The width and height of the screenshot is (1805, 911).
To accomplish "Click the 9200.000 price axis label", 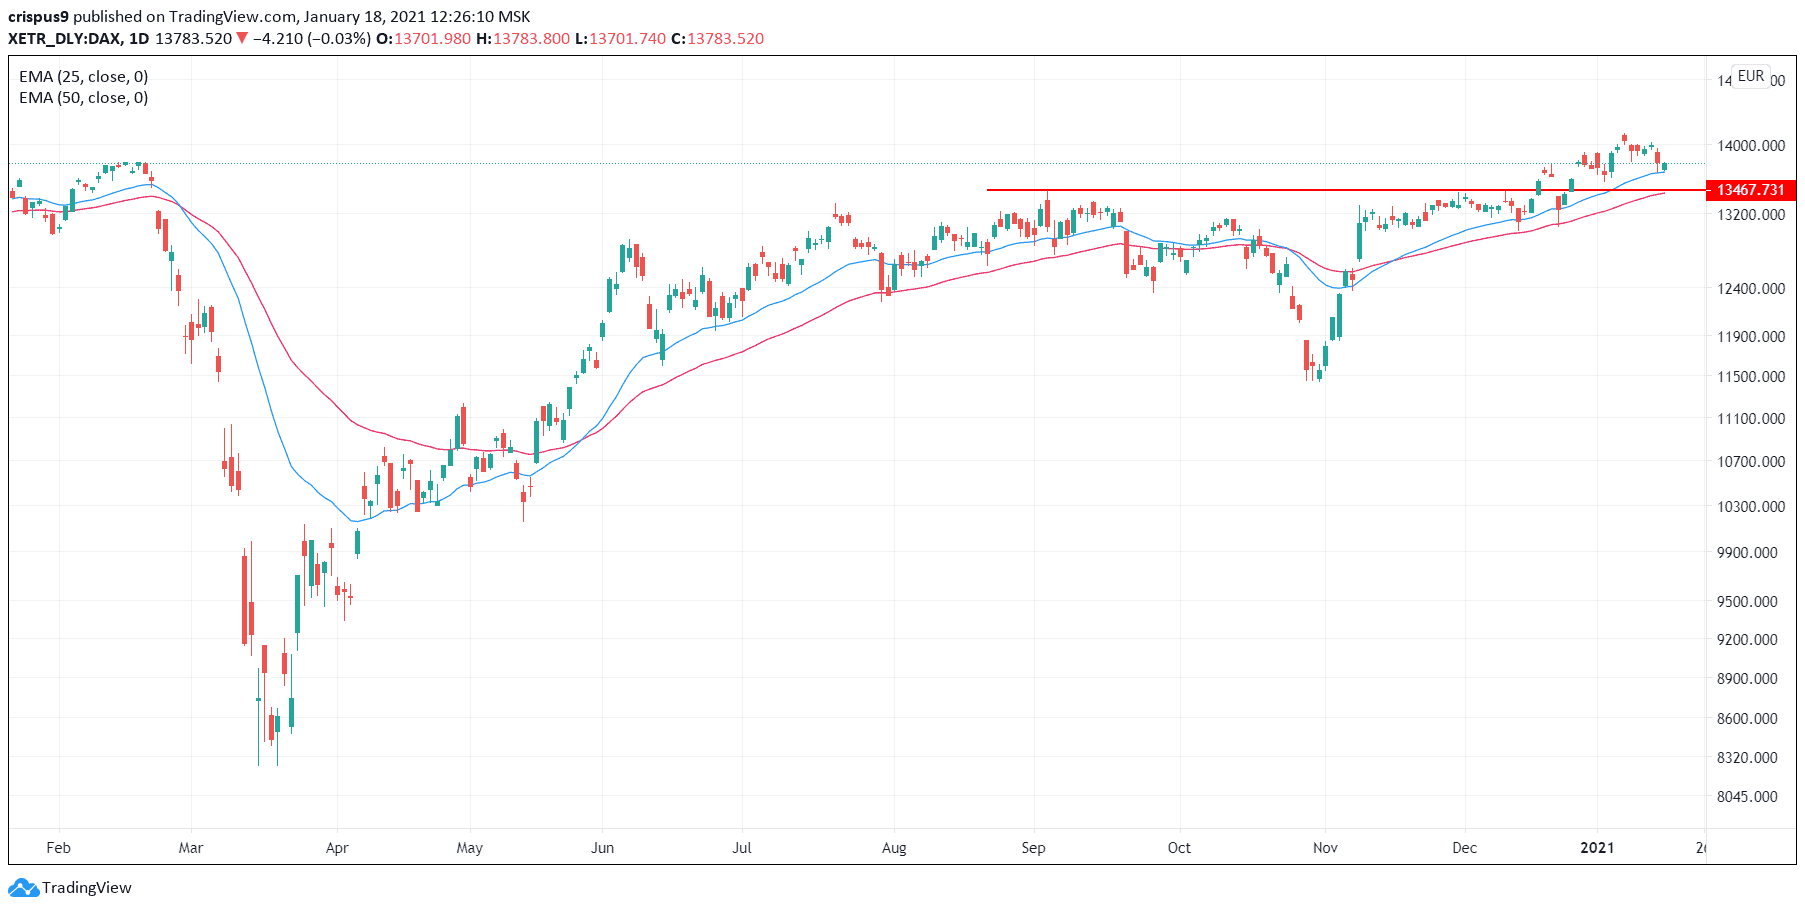I will point(1747,639).
